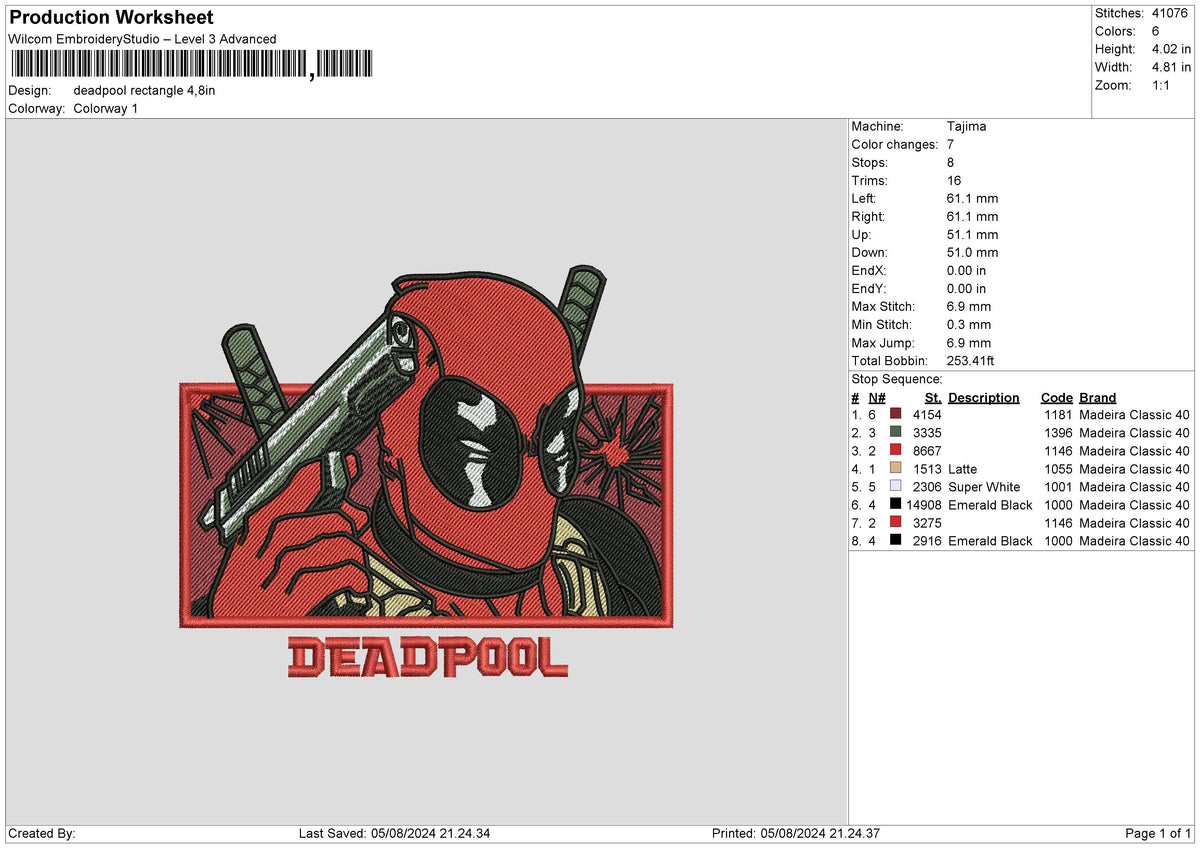Open the Colorway 1 selector
The width and height of the screenshot is (1200, 848).
pyautogui.click(x=106, y=108)
